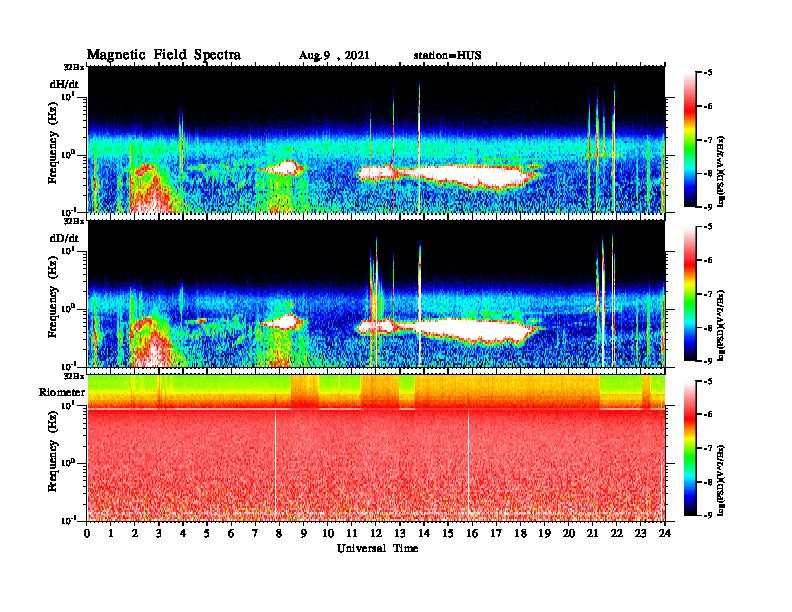Click the "dD/dt" panel label
Image resolution: width=792 pixels, height=612 pixels.
64,238
